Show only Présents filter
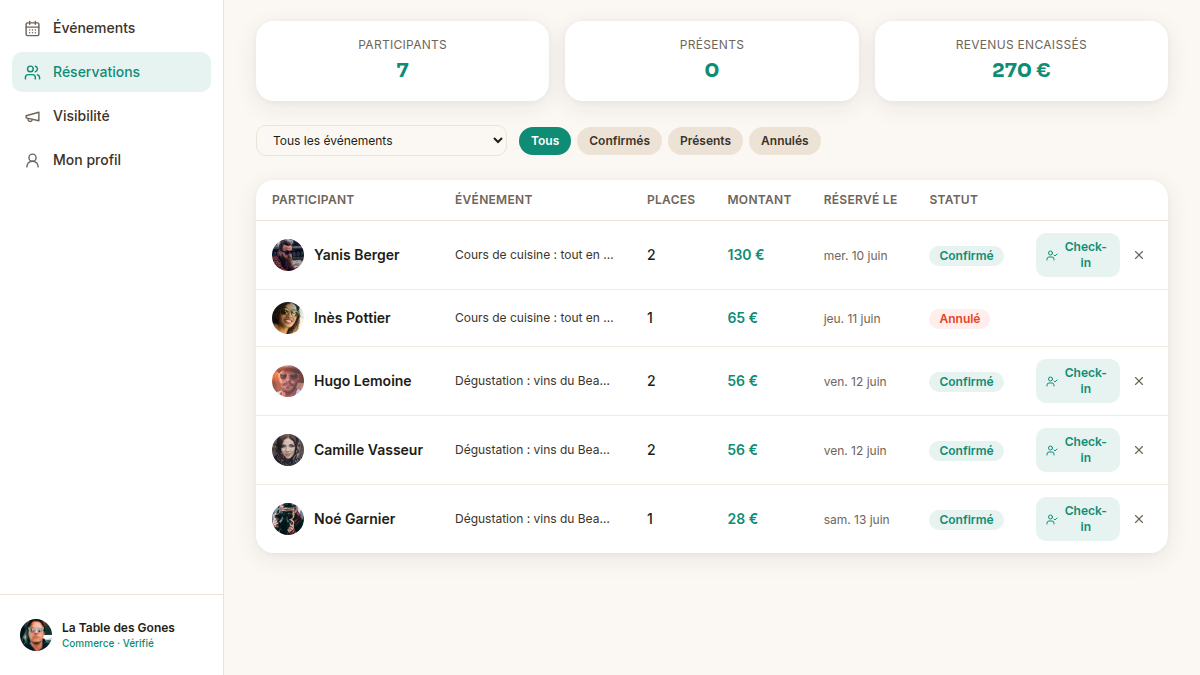Image resolution: width=1200 pixels, height=675 pixels. click(x=705, y=141)
